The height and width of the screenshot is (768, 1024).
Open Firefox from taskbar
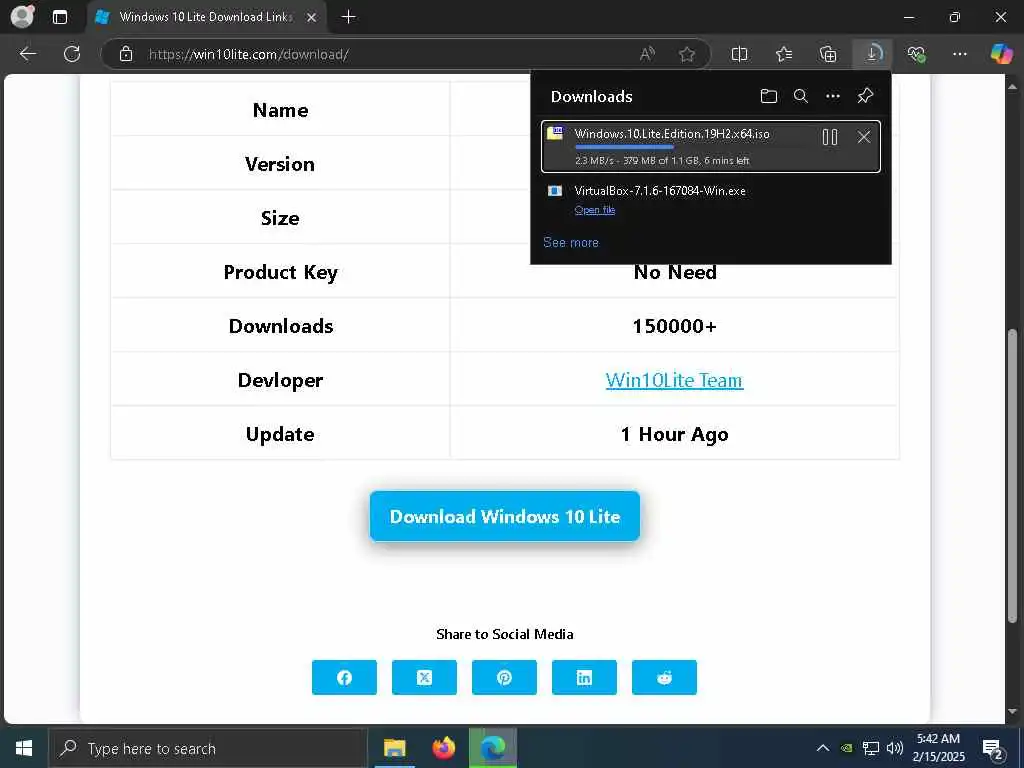pos(443,748)
